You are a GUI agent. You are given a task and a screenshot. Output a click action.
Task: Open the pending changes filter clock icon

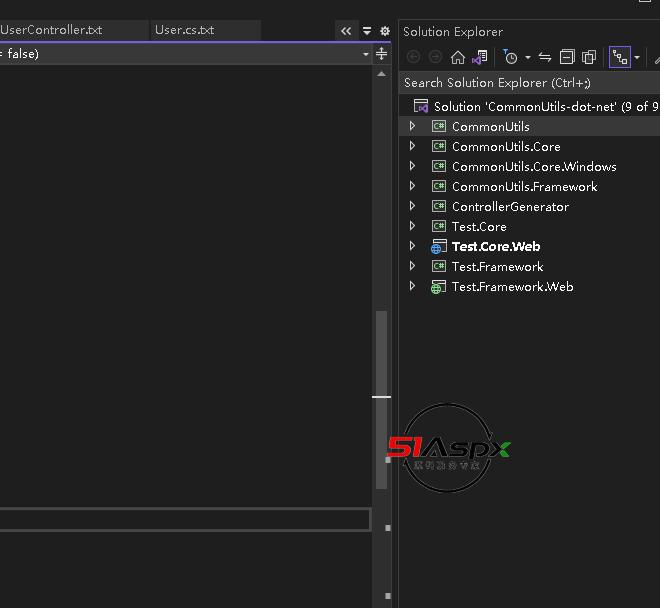(510, 57)
